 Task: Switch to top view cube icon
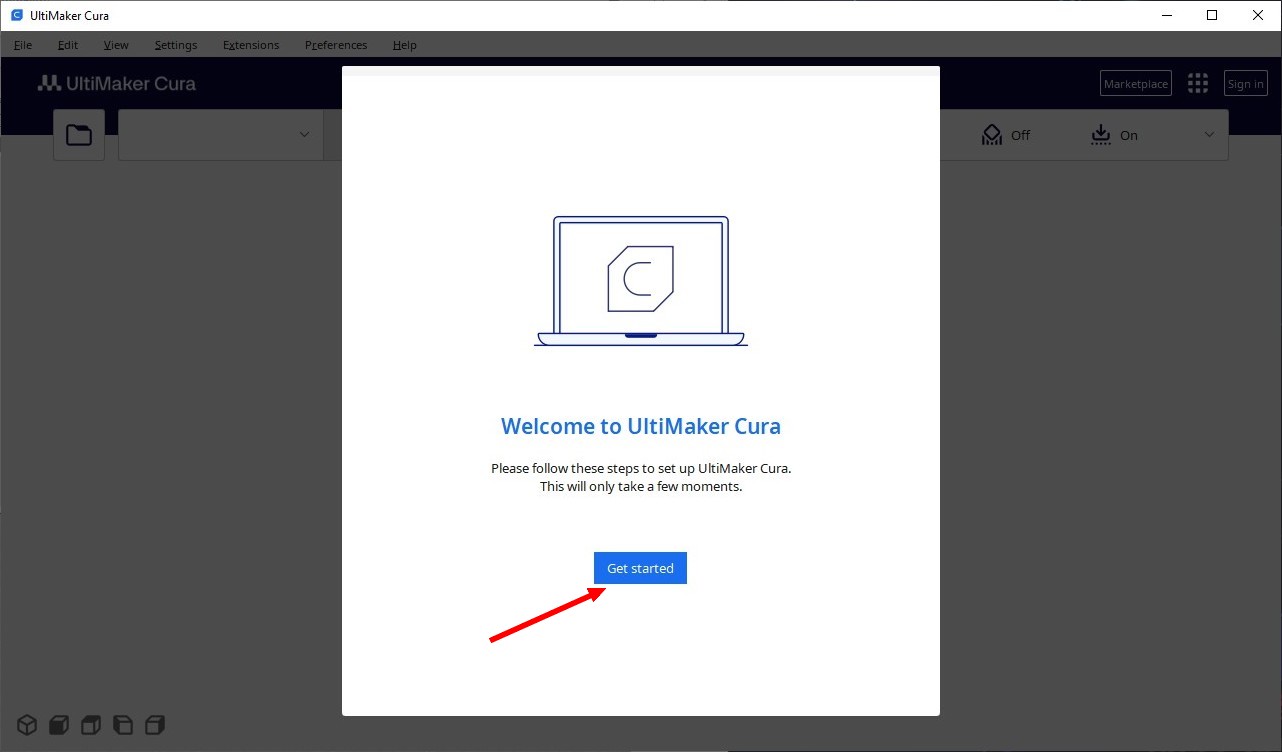tap(90, 725)
